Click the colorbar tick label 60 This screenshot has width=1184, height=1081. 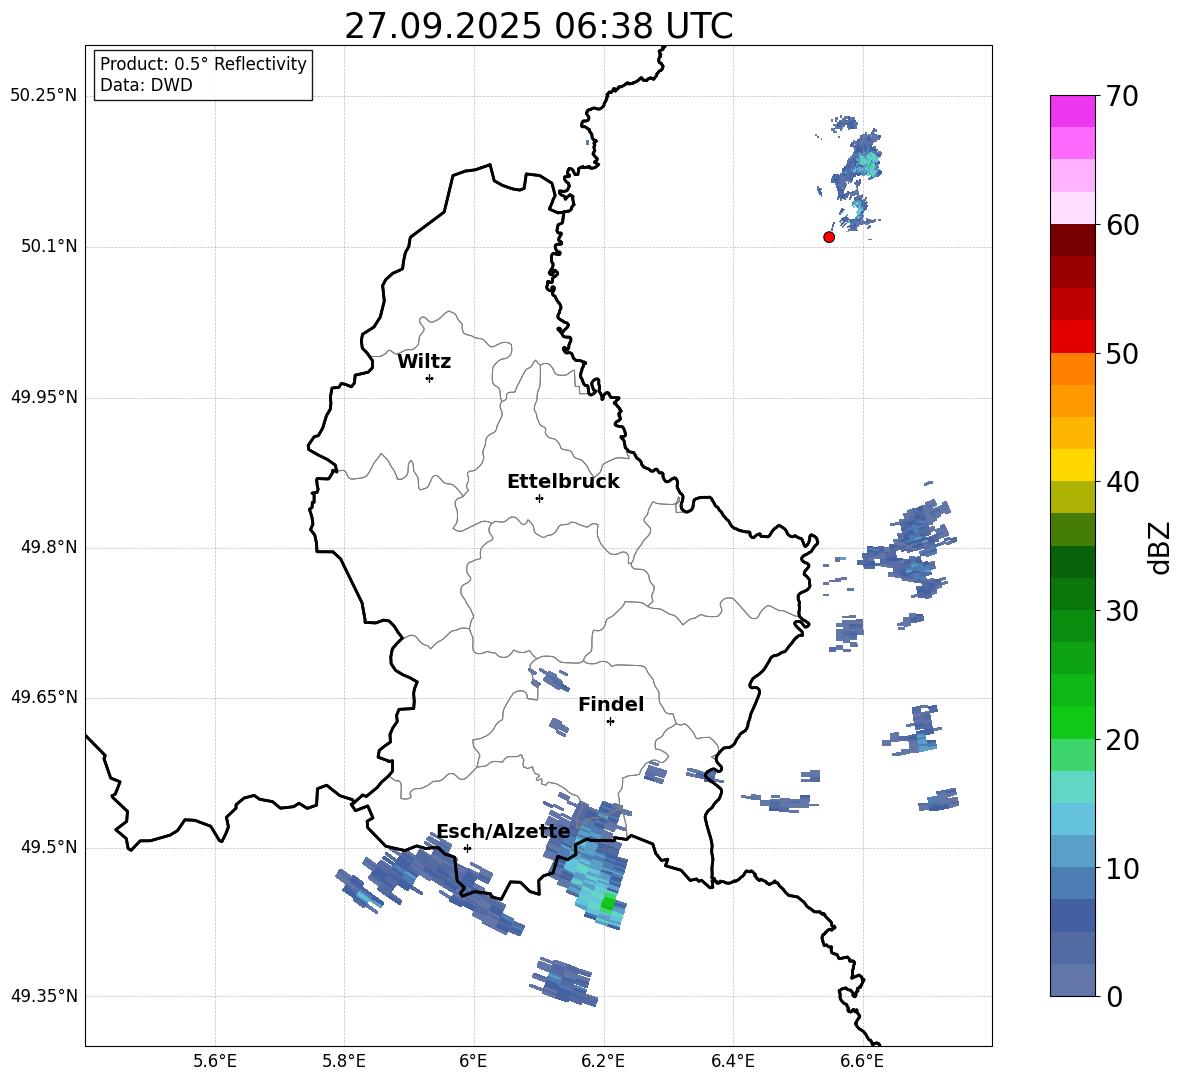(x=1123, y=225)
